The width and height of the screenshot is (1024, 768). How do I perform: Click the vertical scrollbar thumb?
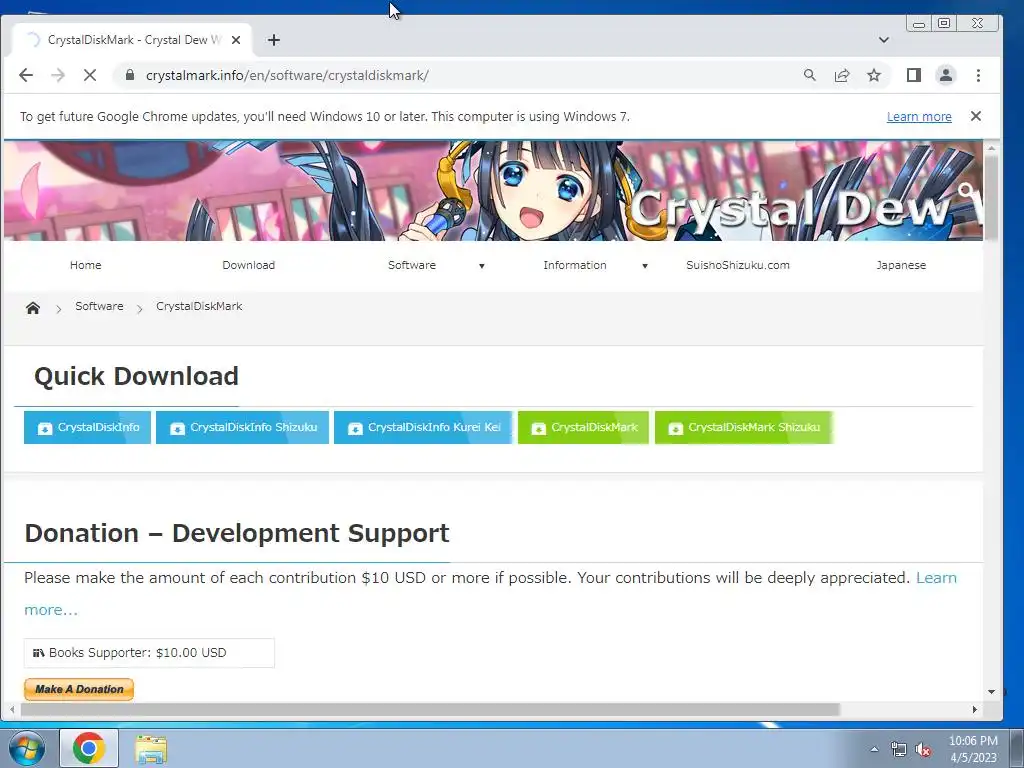991,197
